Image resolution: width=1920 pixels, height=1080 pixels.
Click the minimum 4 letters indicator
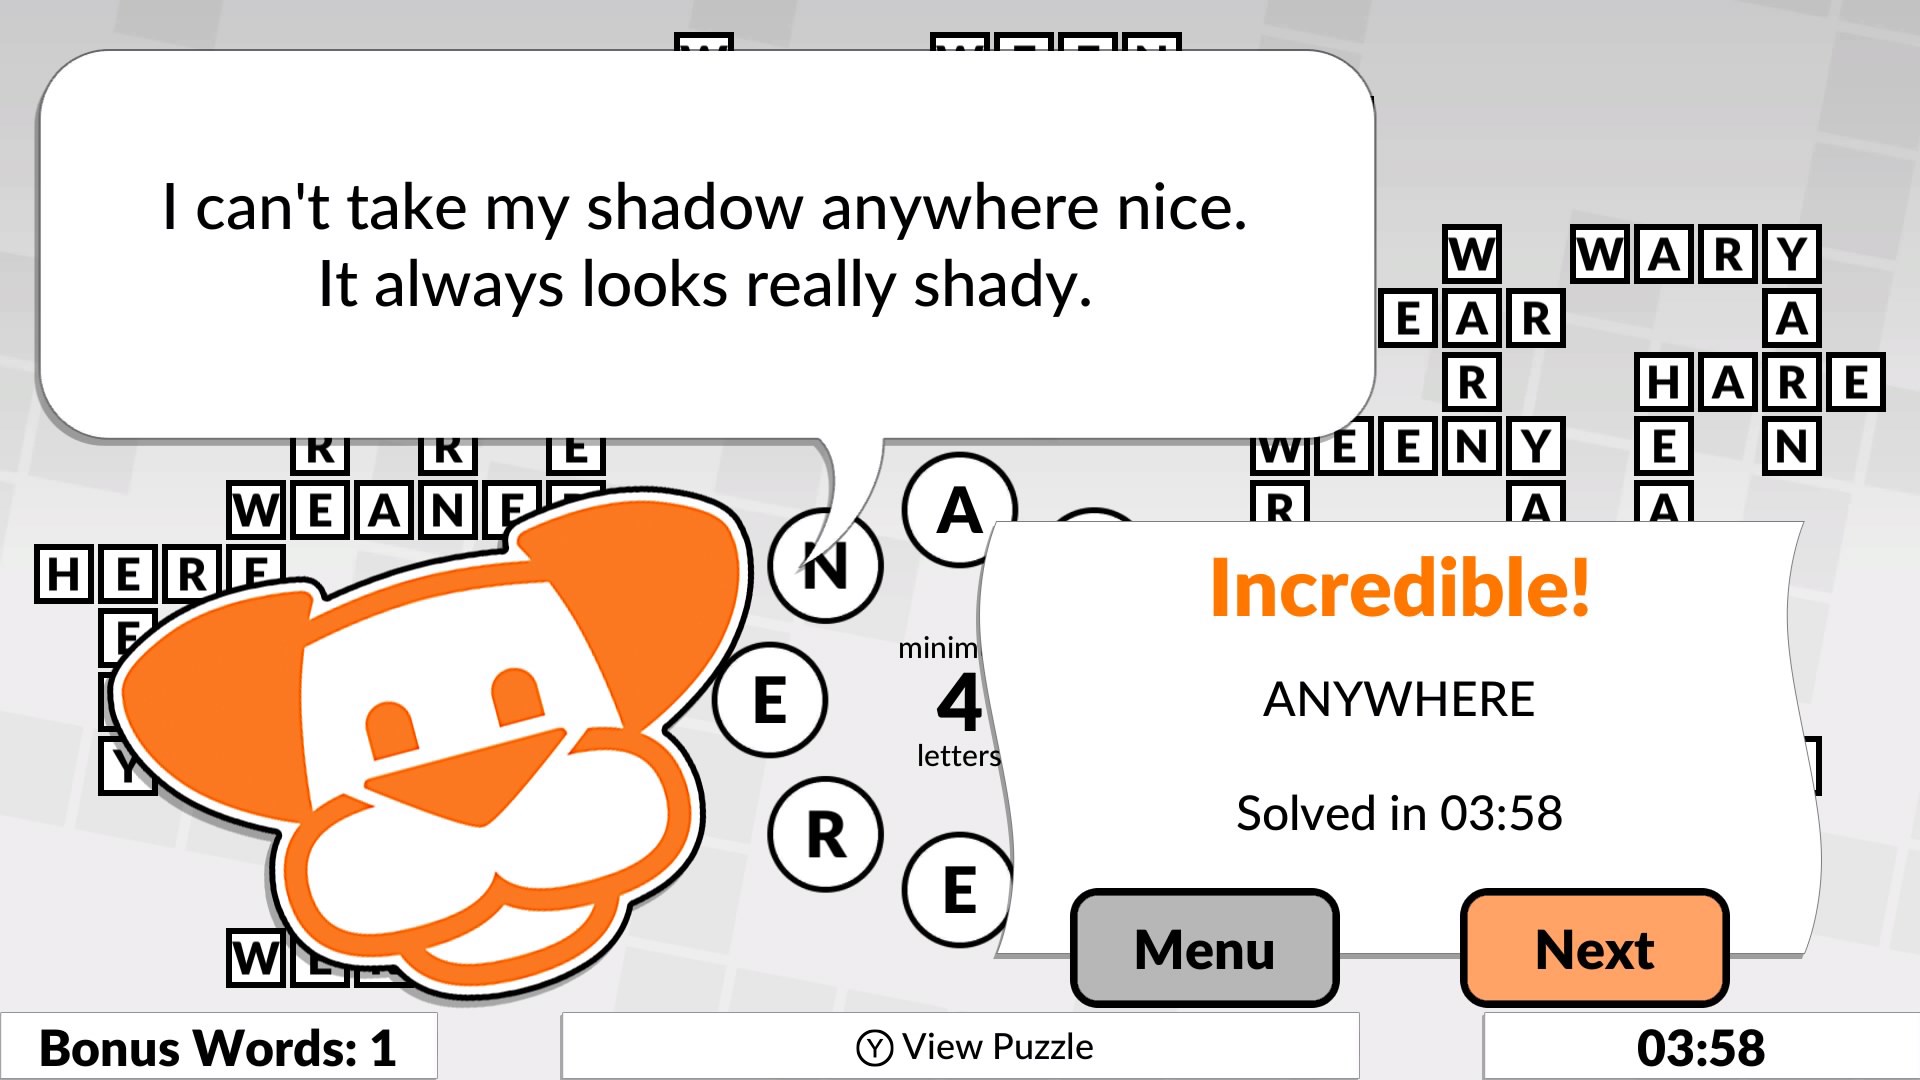coord(960,698)
